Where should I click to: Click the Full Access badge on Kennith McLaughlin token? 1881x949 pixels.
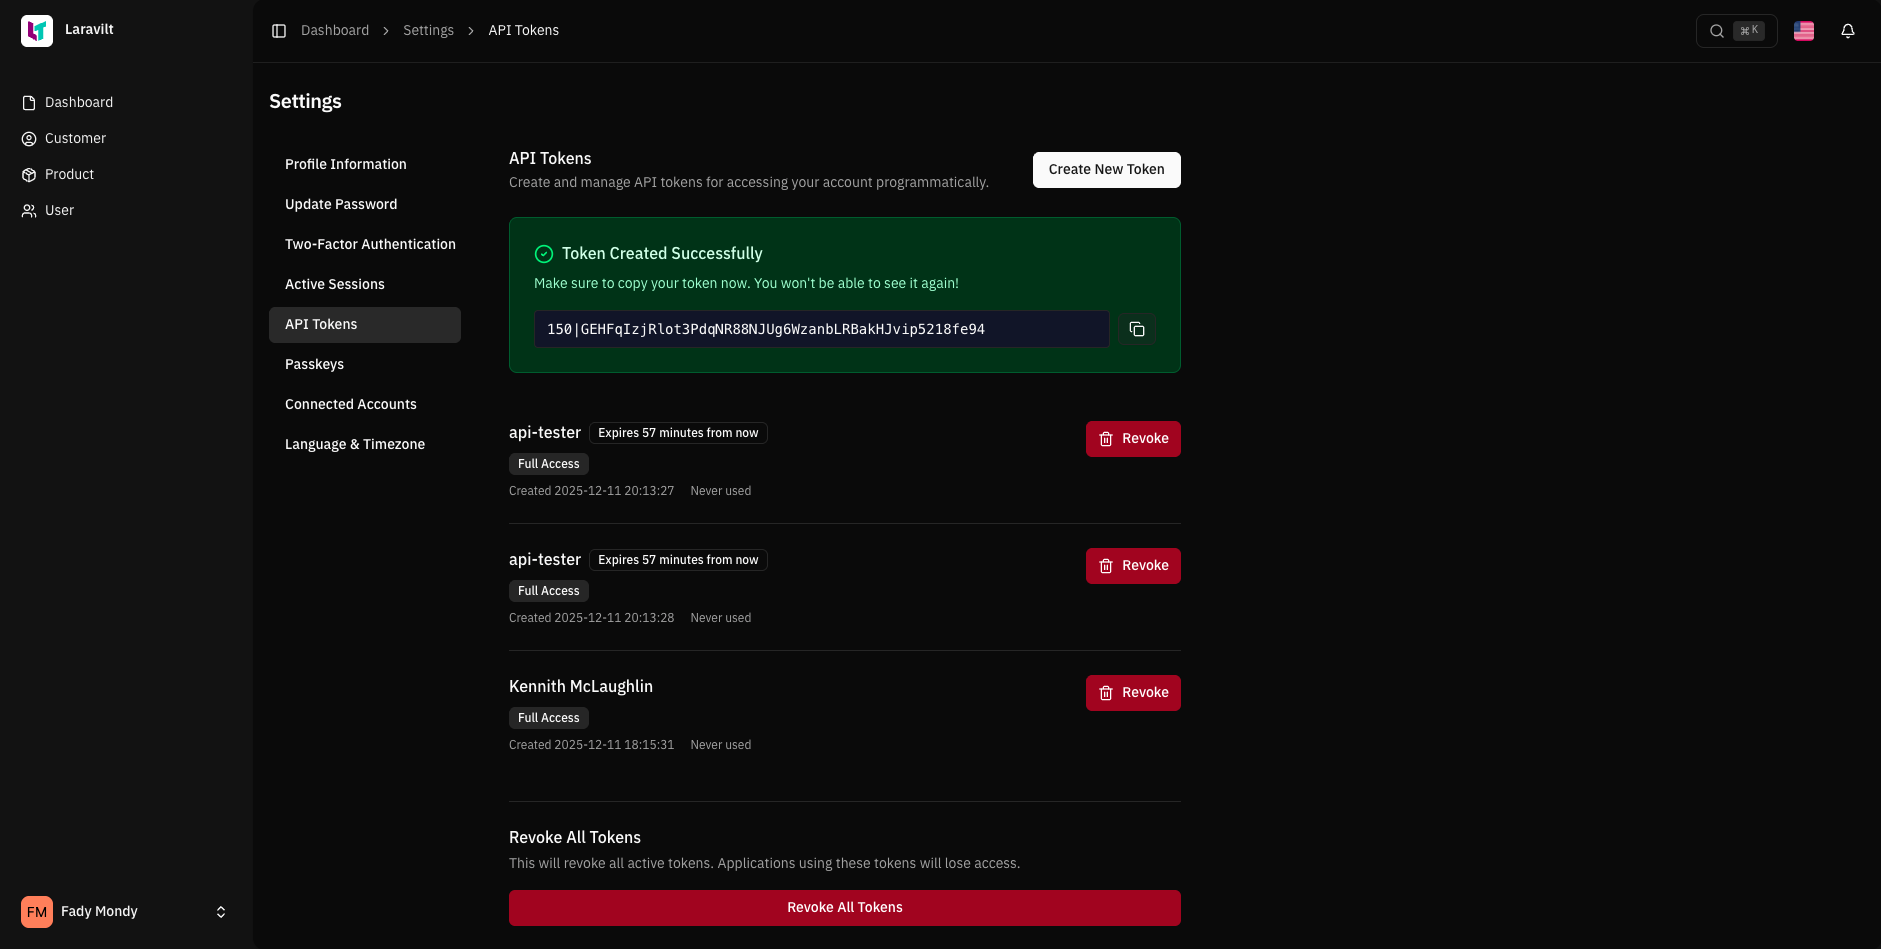[x=548, y=717]
